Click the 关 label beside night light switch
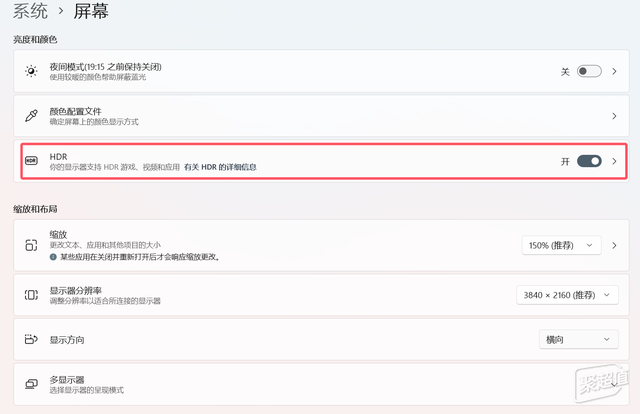The width and height of the screenshot is (640, 414). [565, 72]
